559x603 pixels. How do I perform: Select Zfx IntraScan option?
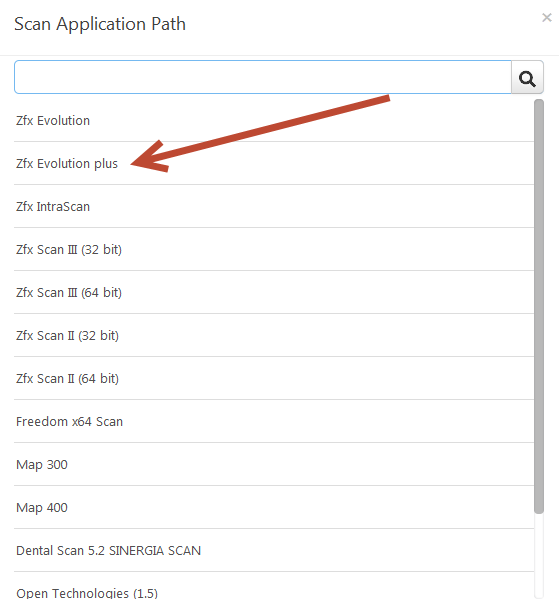[x=274, y=207]
